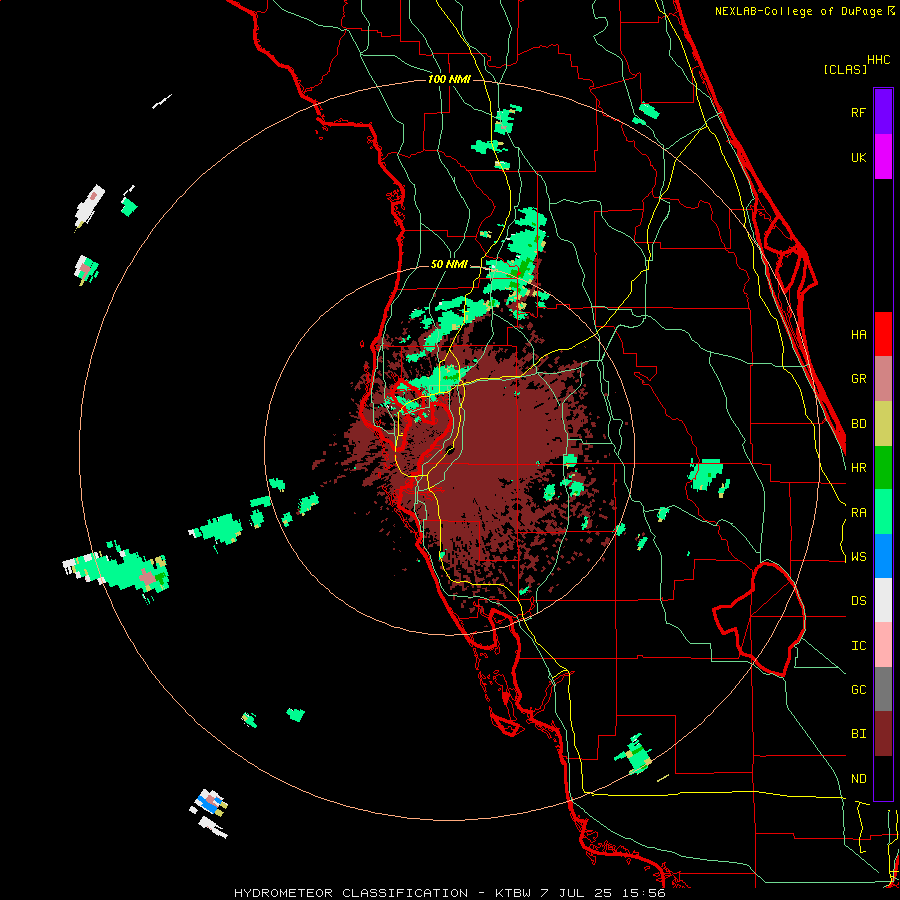The width and height of the screenshot is (900, 900).
Task: Click the DS legend label
Action: (858, 601)
